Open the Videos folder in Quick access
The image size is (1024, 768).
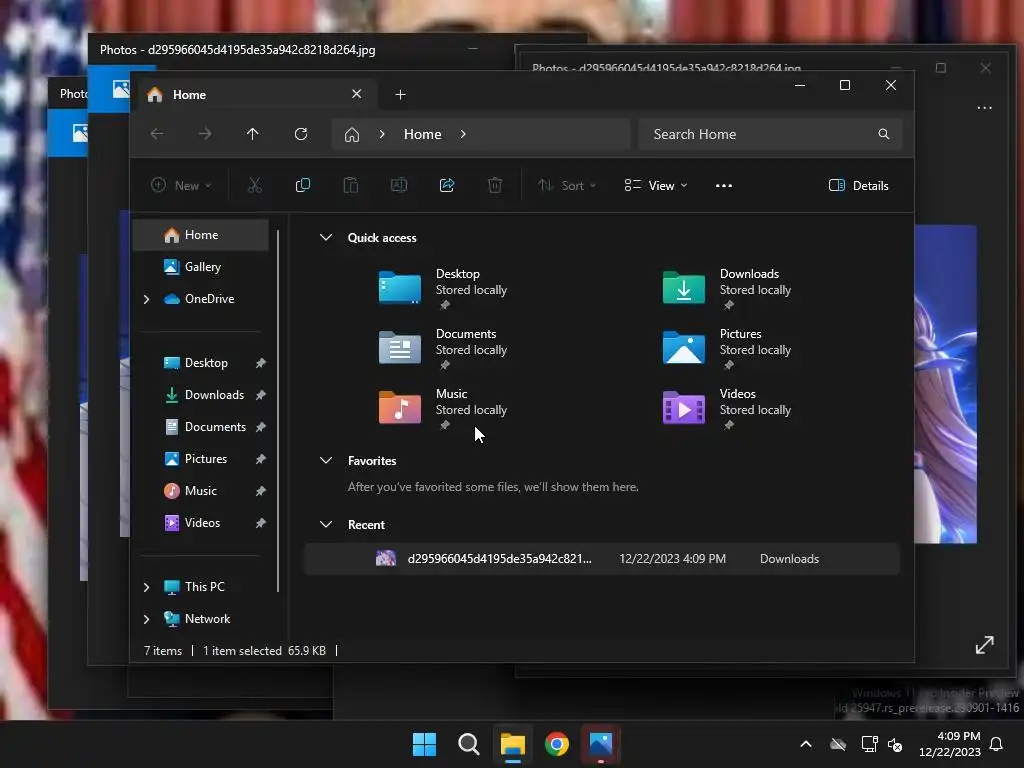pos(684,407)
